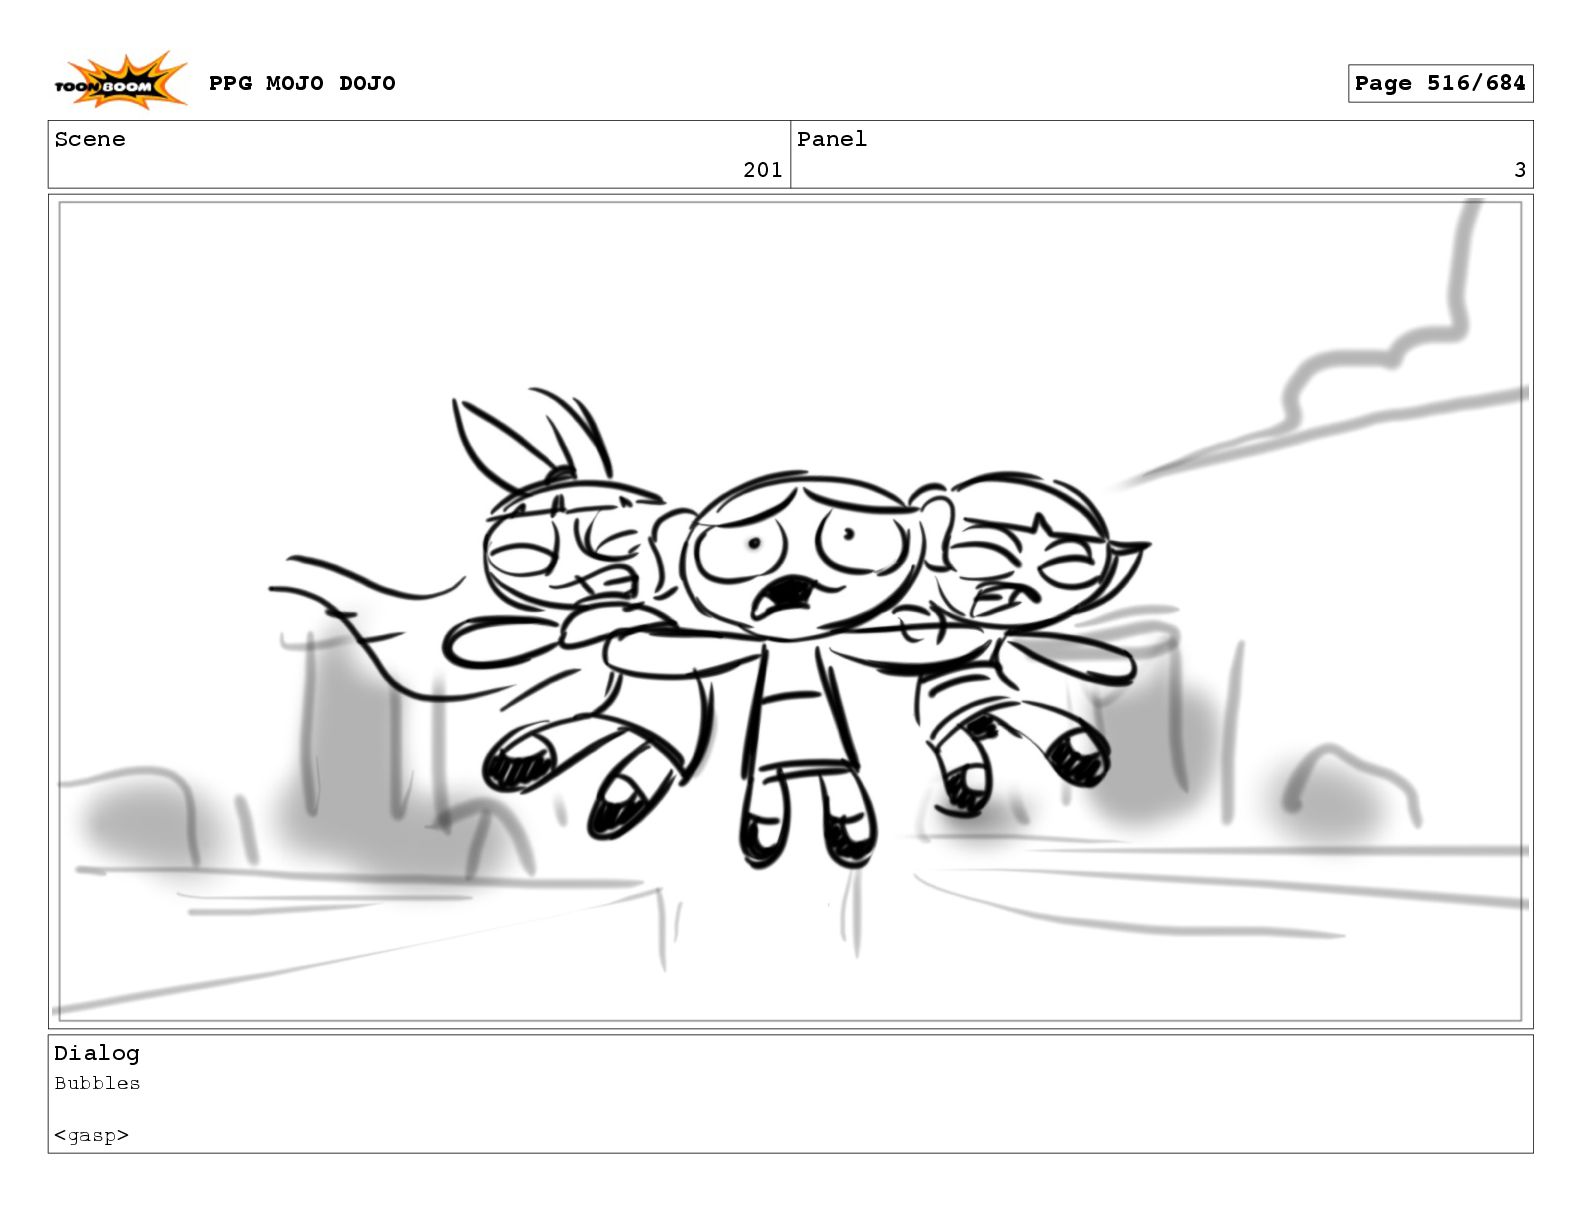Viewport: 1582px width, 1225px height.
Task: Click the 'Panel' label
Action: point(832,139)
